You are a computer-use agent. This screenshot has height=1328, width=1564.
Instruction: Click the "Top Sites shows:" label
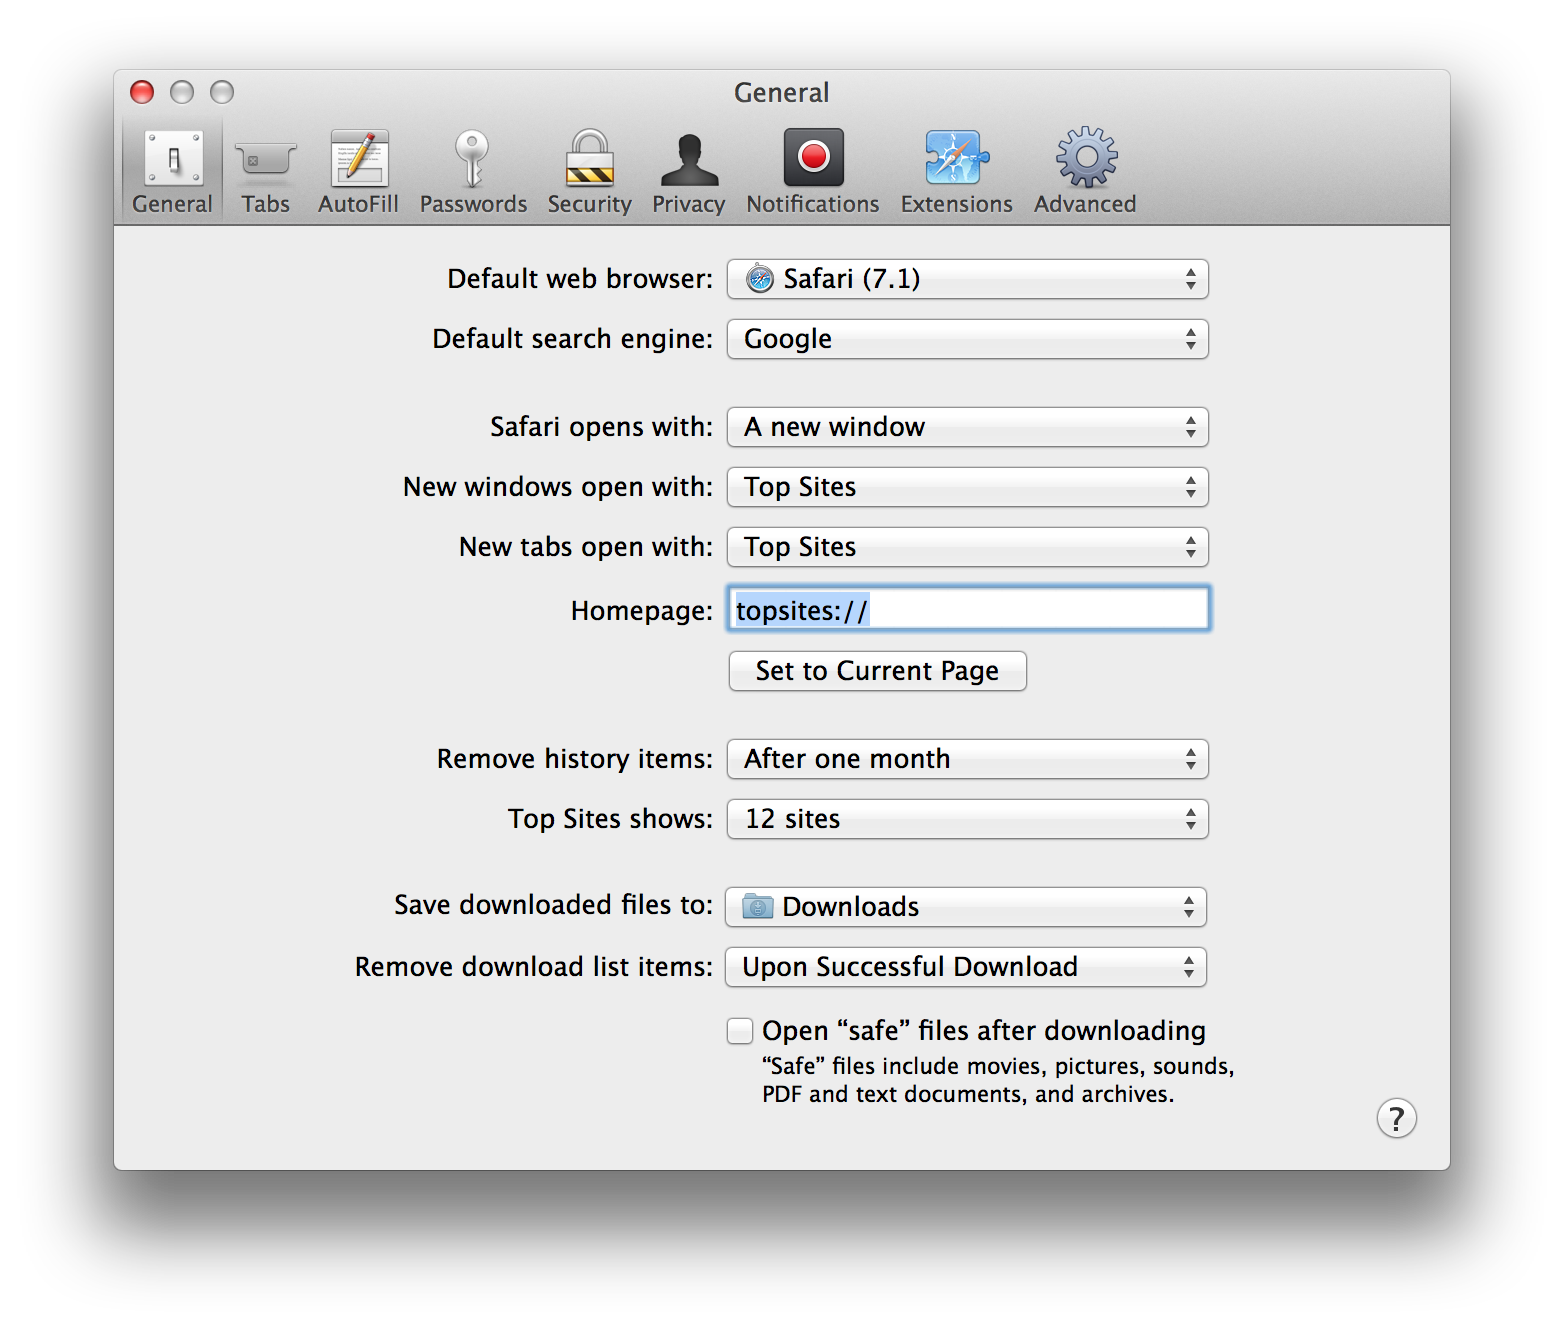point(611,819)
